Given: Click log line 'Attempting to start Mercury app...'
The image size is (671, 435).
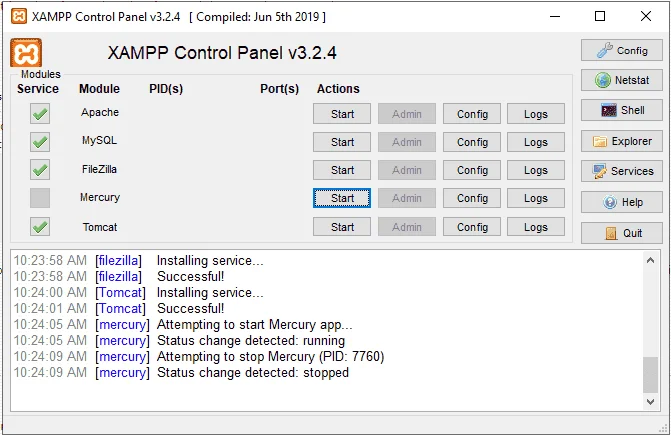Looking at the screenshot, I should [x=255, y=325].
